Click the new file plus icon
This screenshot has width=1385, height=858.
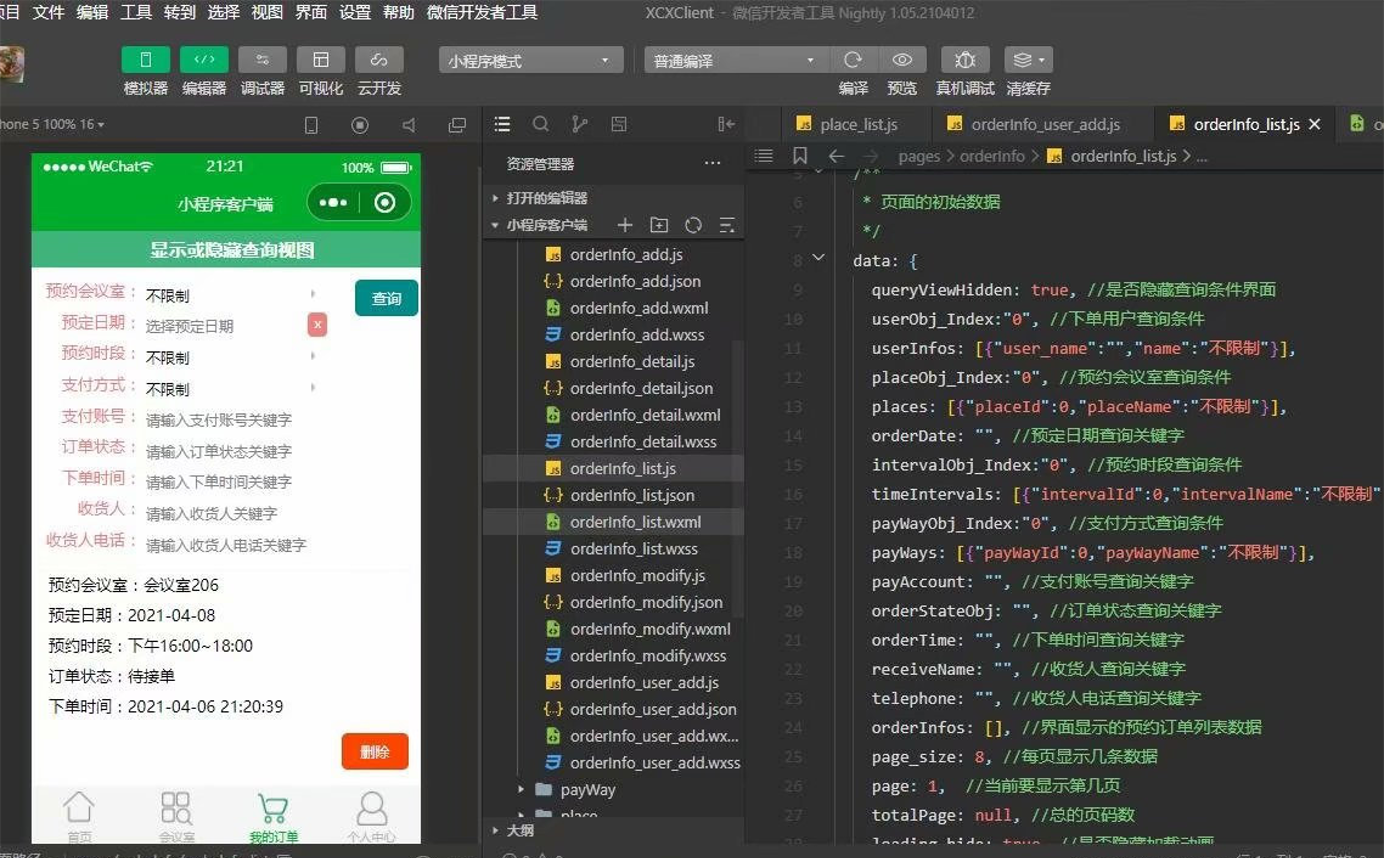coord(625,225)
